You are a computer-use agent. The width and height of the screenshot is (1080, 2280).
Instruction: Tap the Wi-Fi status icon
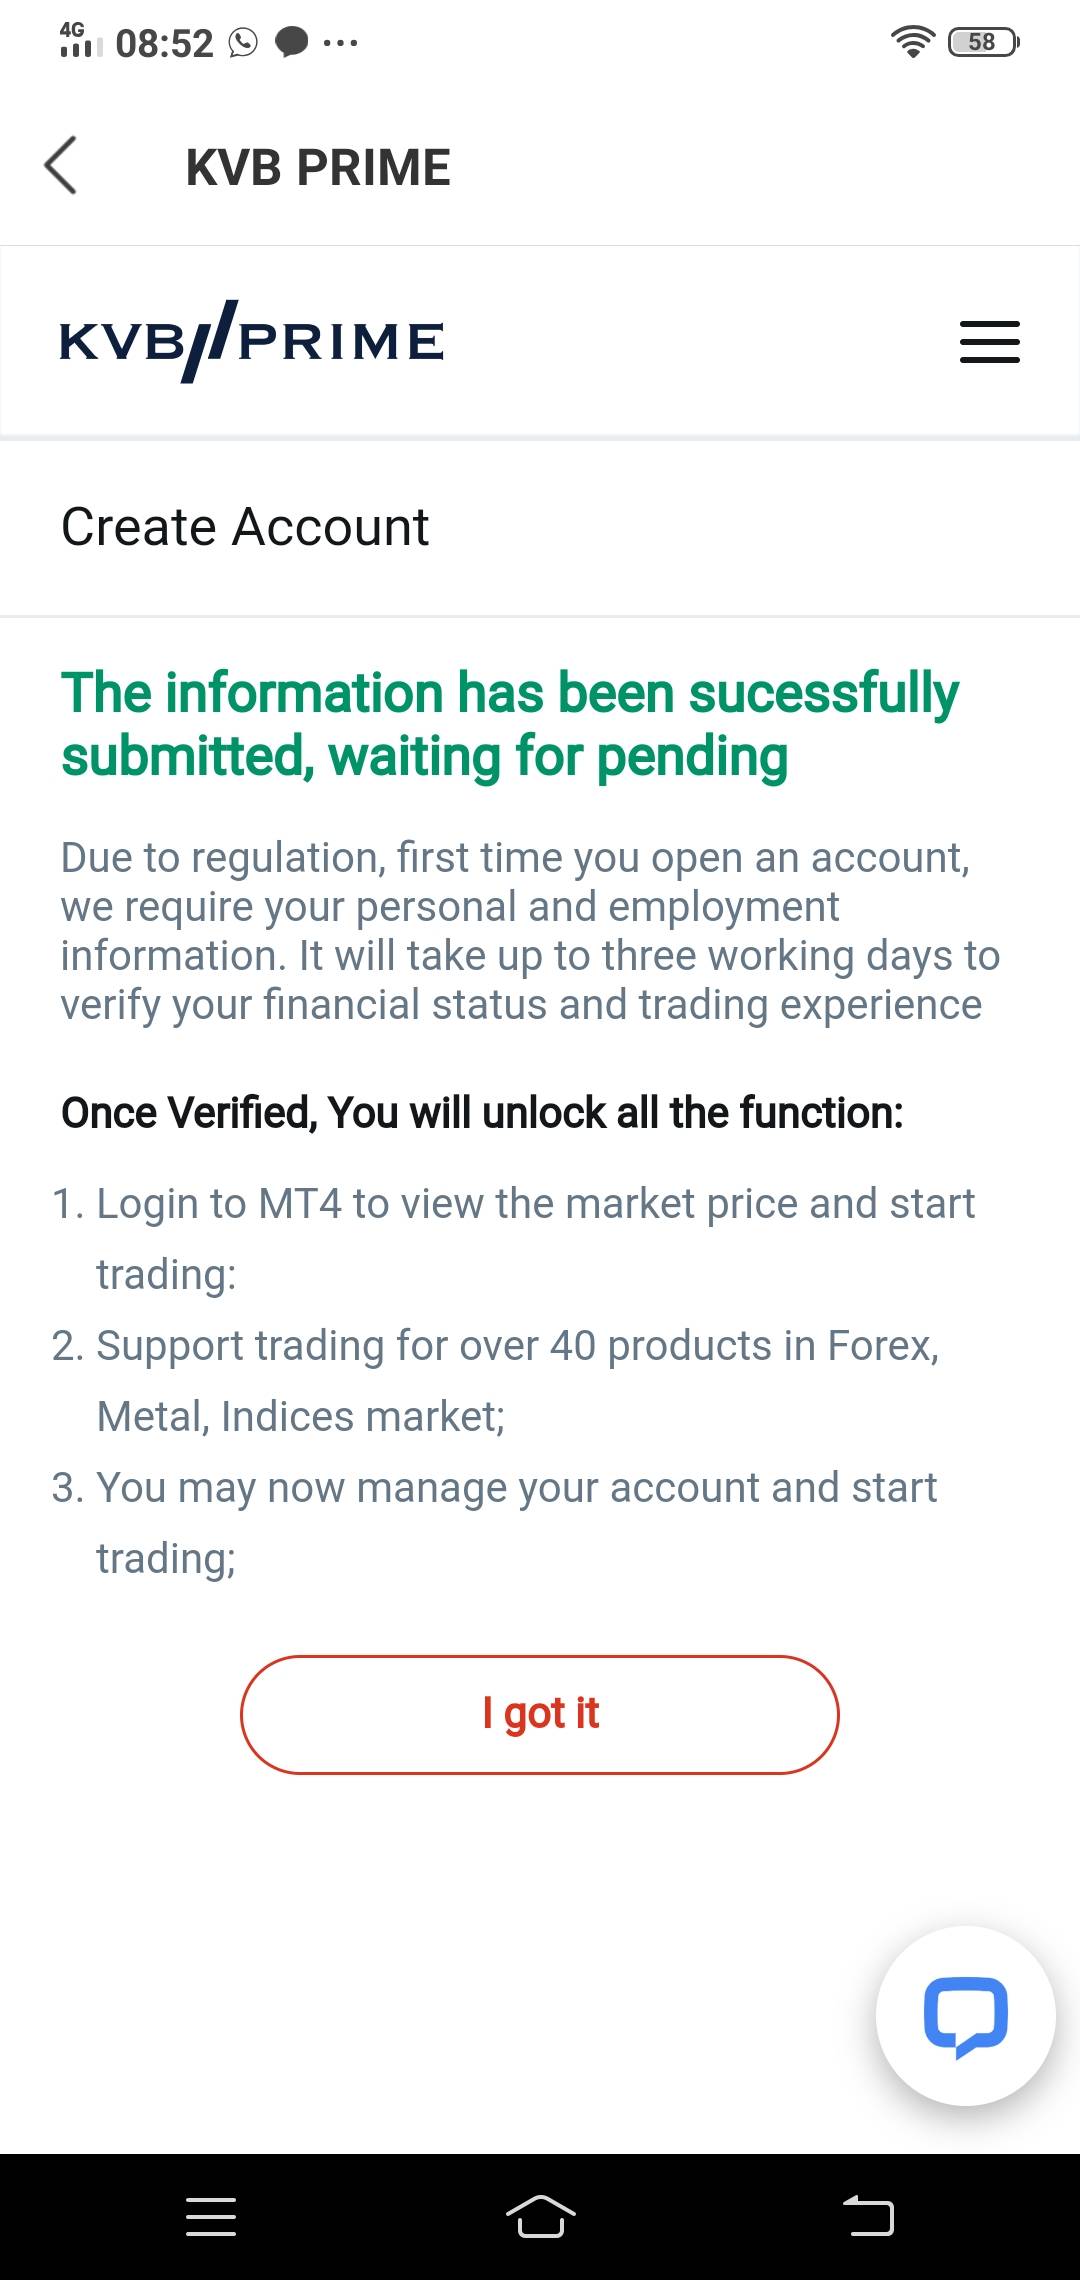(x=912, y=42)
